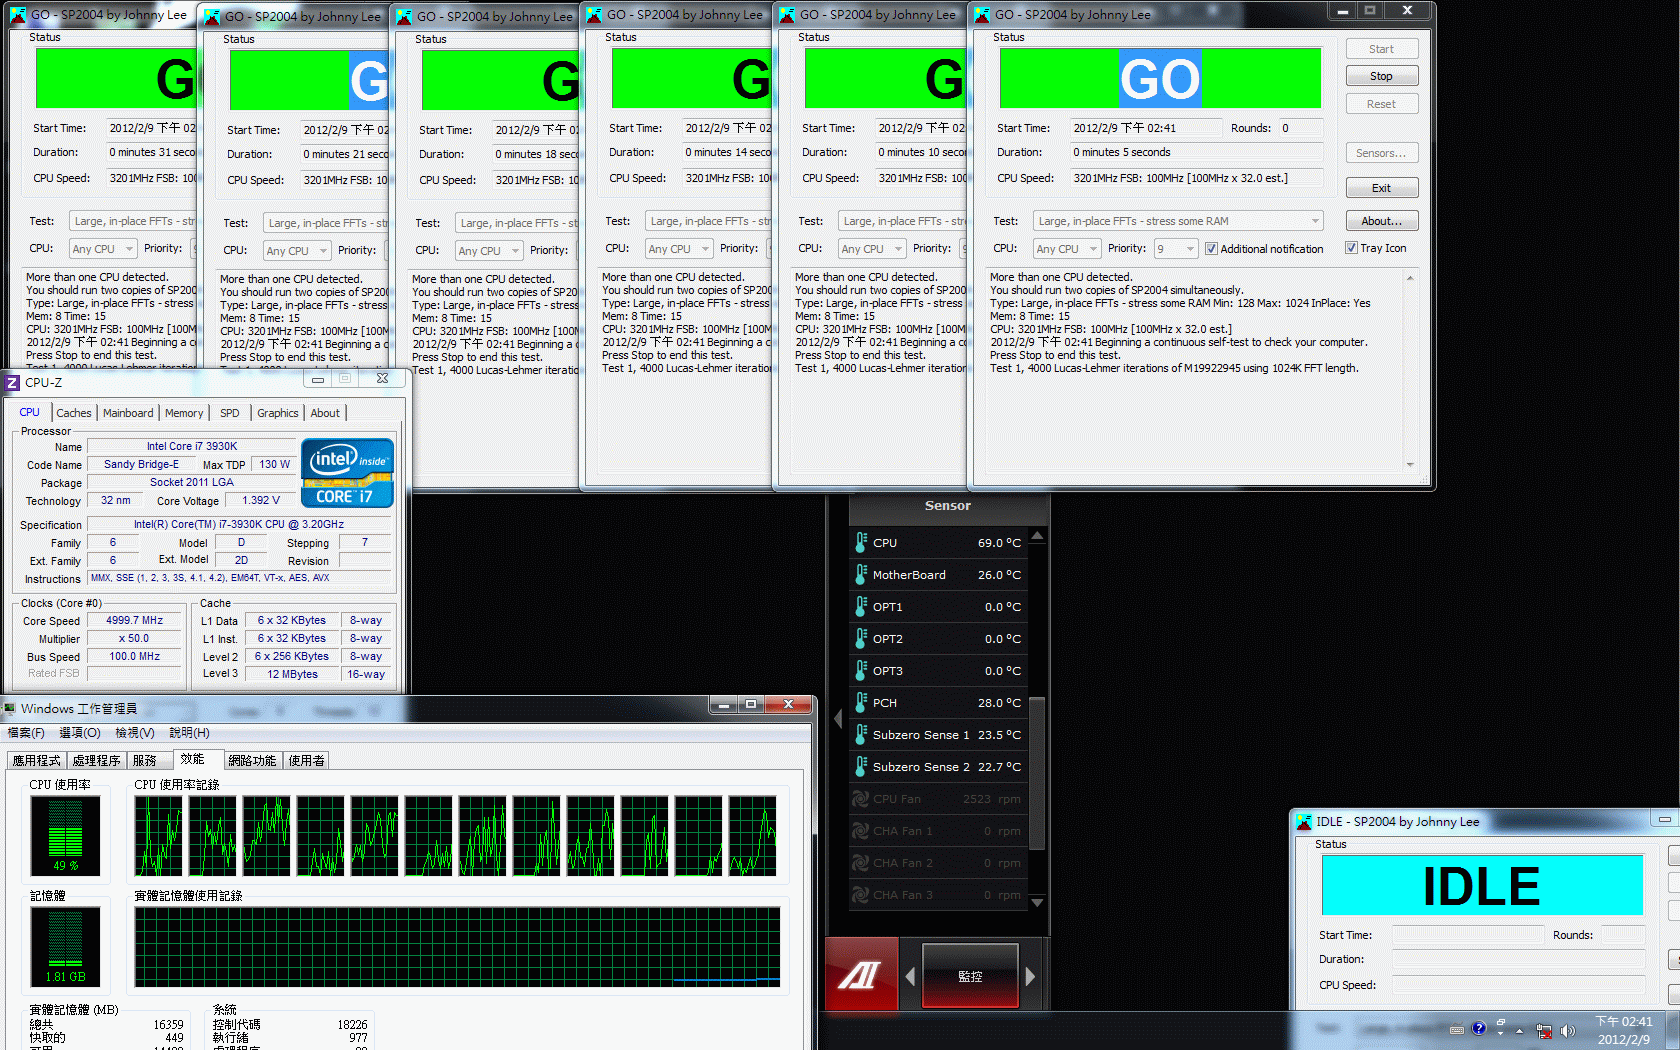The width and height of the screenshot is (1680, 1050).
Task: Open the 檢視(V) menu in Task Manager
Action: coord(135,733)
